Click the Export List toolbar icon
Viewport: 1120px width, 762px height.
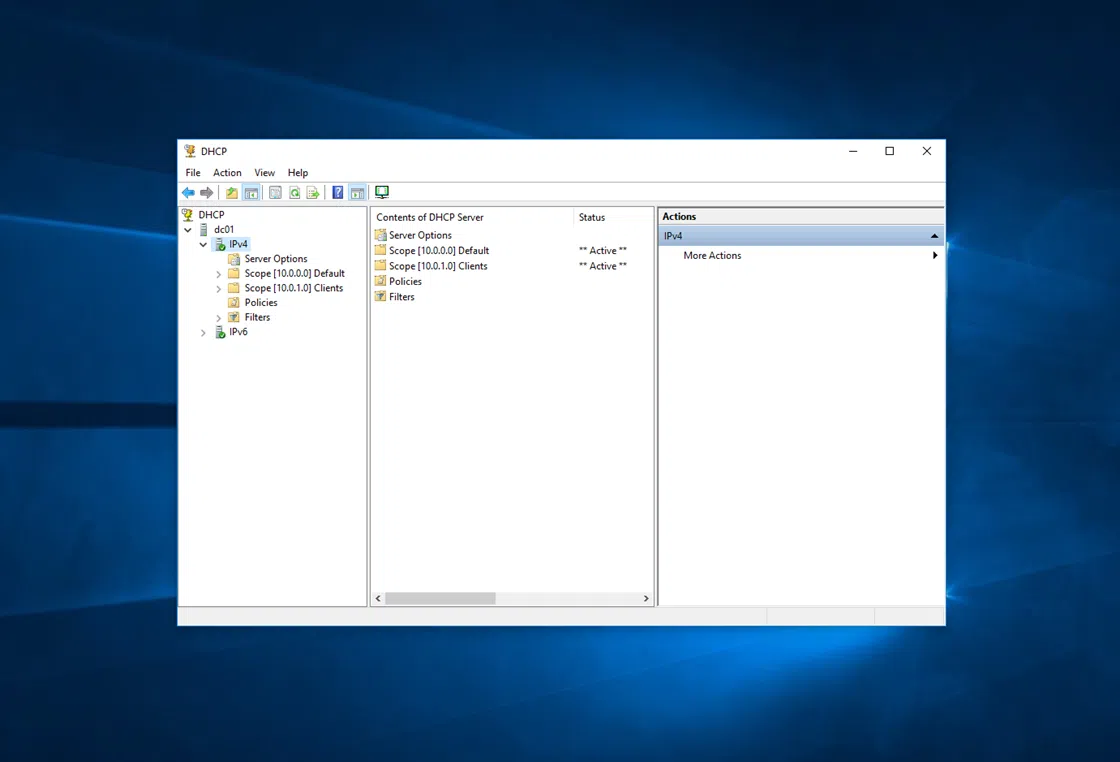point(313,192)
